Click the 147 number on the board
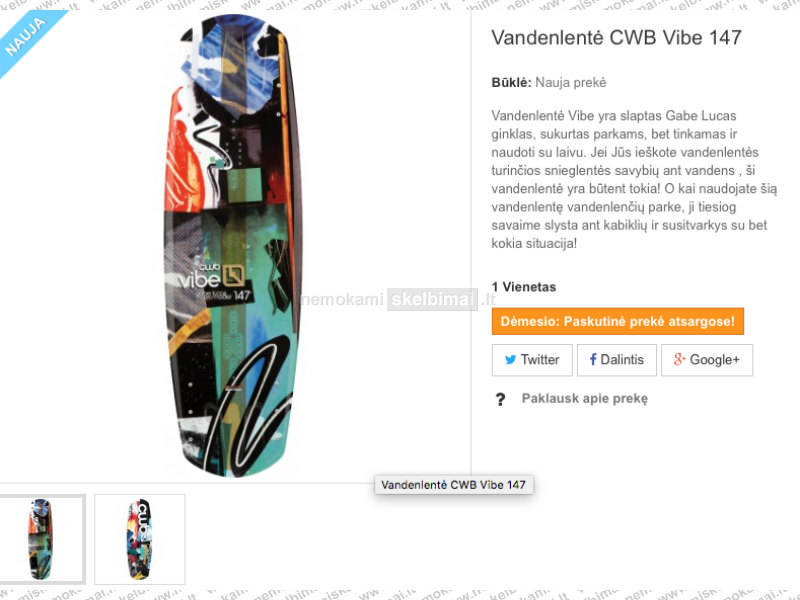 click(242, 295)
